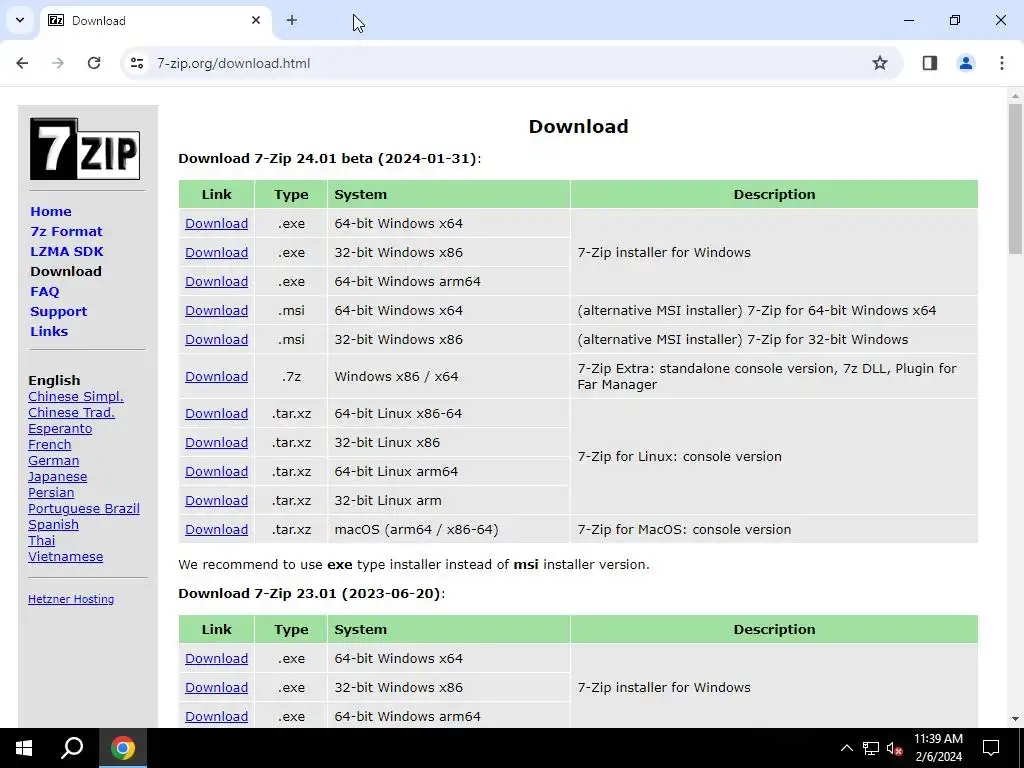Reload the current page
1024x768 pixels.
94,63
